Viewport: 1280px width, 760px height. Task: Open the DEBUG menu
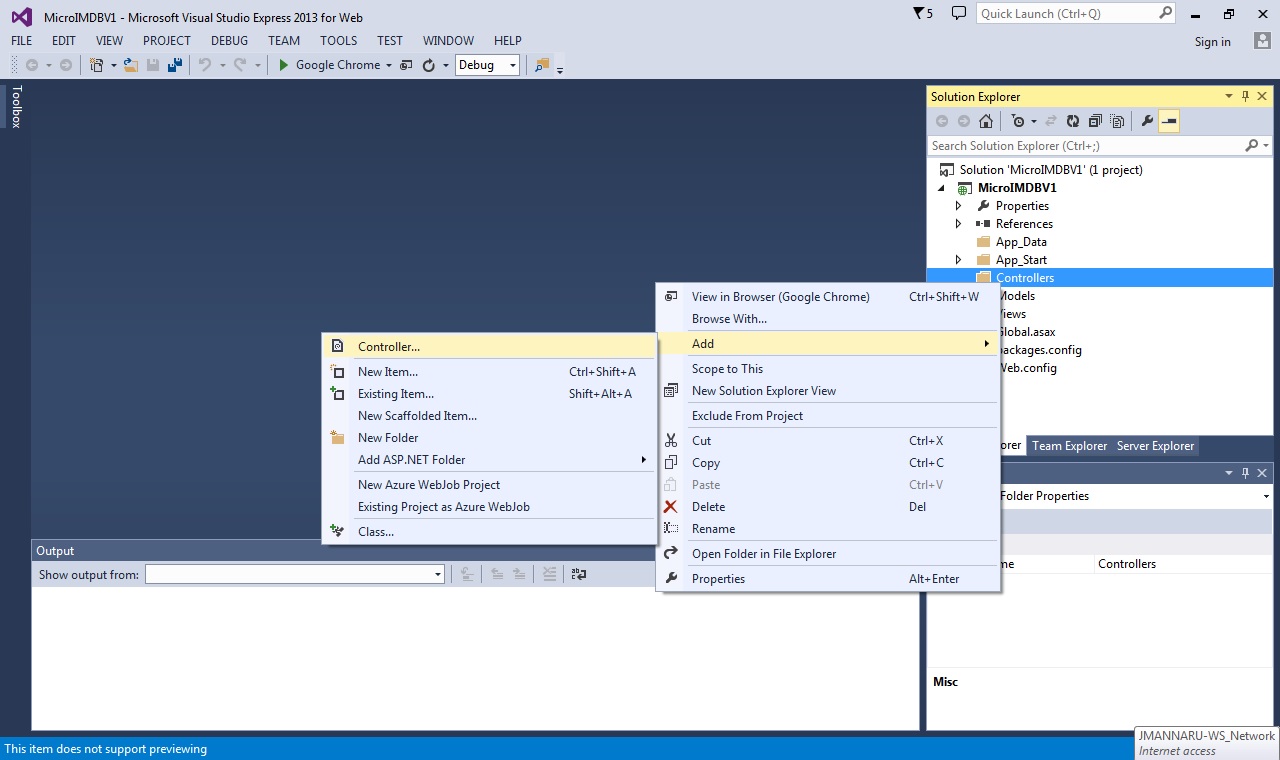[x=229, y=41]
